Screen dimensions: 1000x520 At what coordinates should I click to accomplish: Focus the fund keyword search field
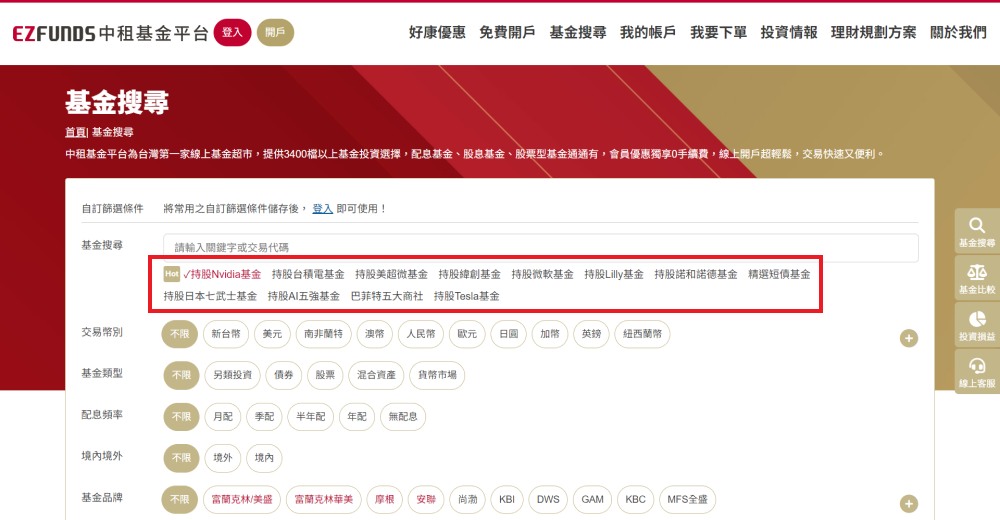[x=541, y=248]
